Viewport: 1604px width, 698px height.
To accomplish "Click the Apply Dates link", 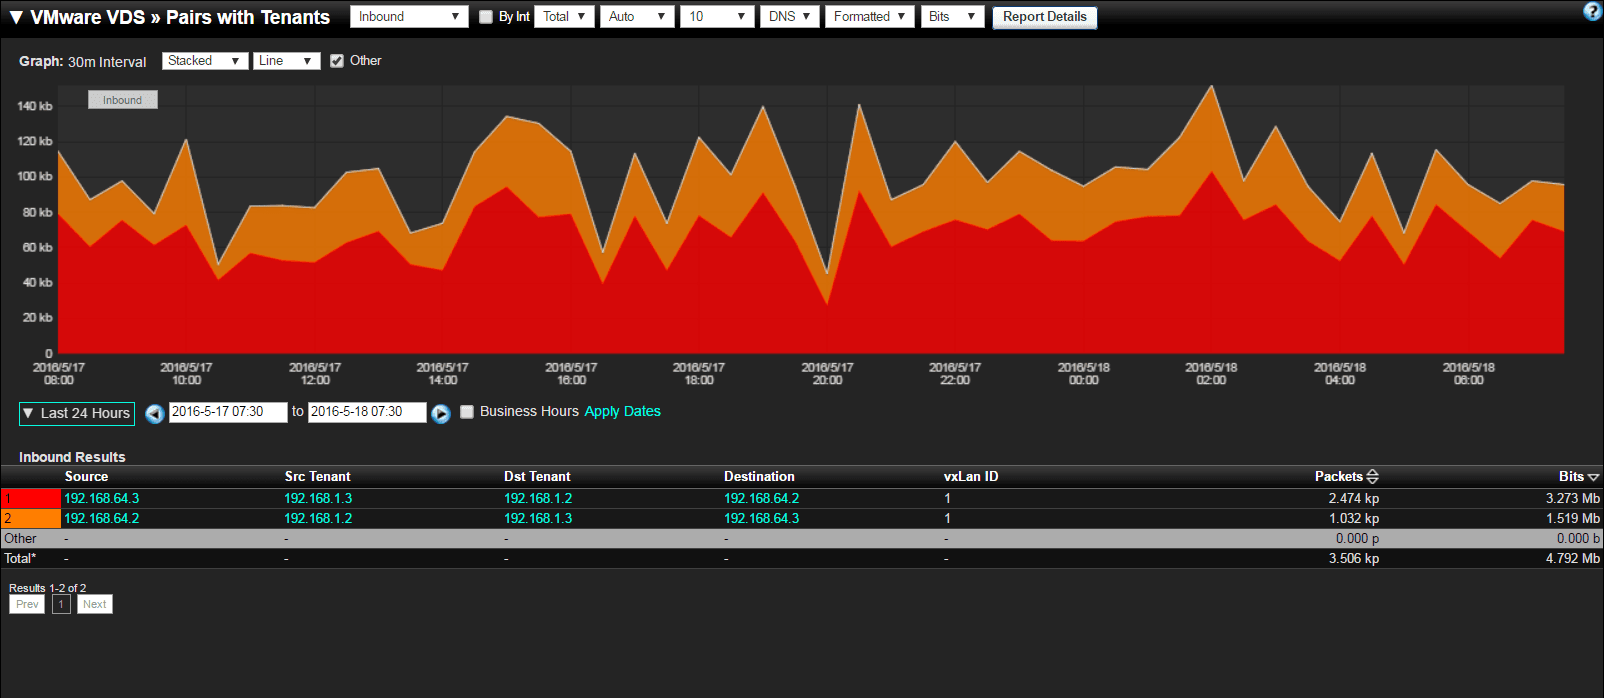I will click(622, 411).
